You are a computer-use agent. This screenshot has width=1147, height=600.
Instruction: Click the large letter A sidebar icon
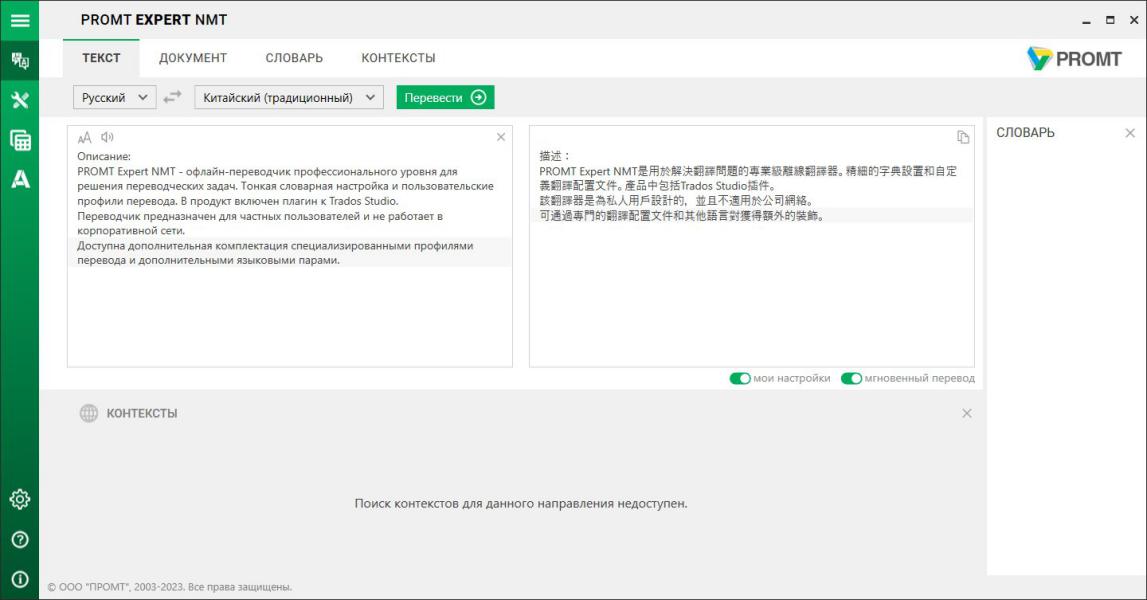[19, 180]
